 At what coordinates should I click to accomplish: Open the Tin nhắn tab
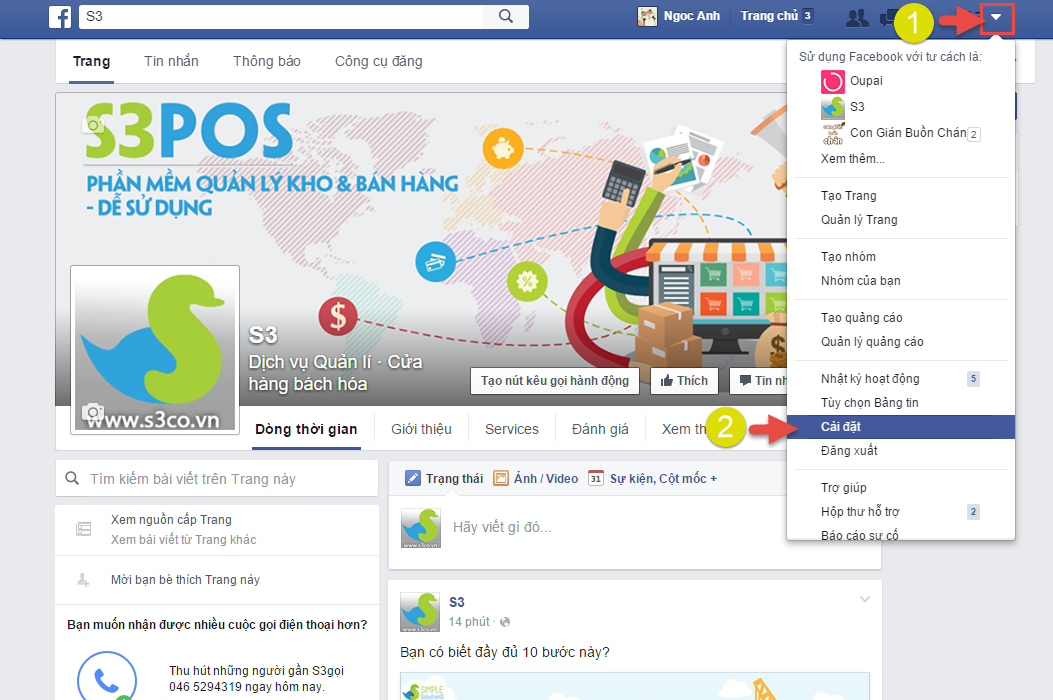pyautogui.click(x=171, y=62)
